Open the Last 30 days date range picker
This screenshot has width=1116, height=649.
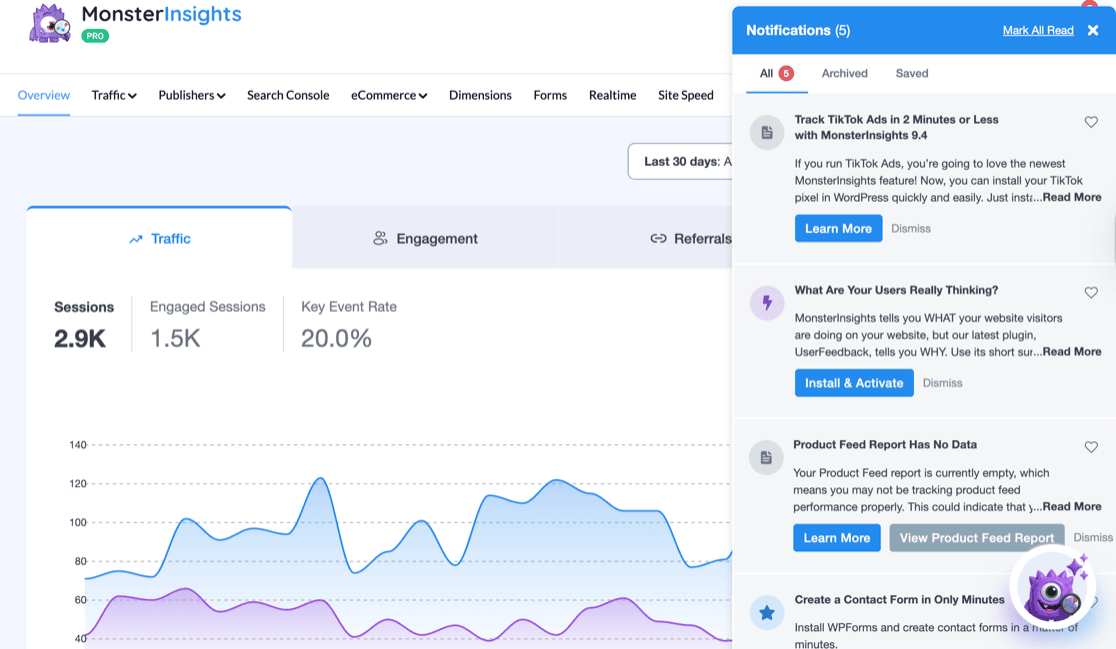pos(680,162)
